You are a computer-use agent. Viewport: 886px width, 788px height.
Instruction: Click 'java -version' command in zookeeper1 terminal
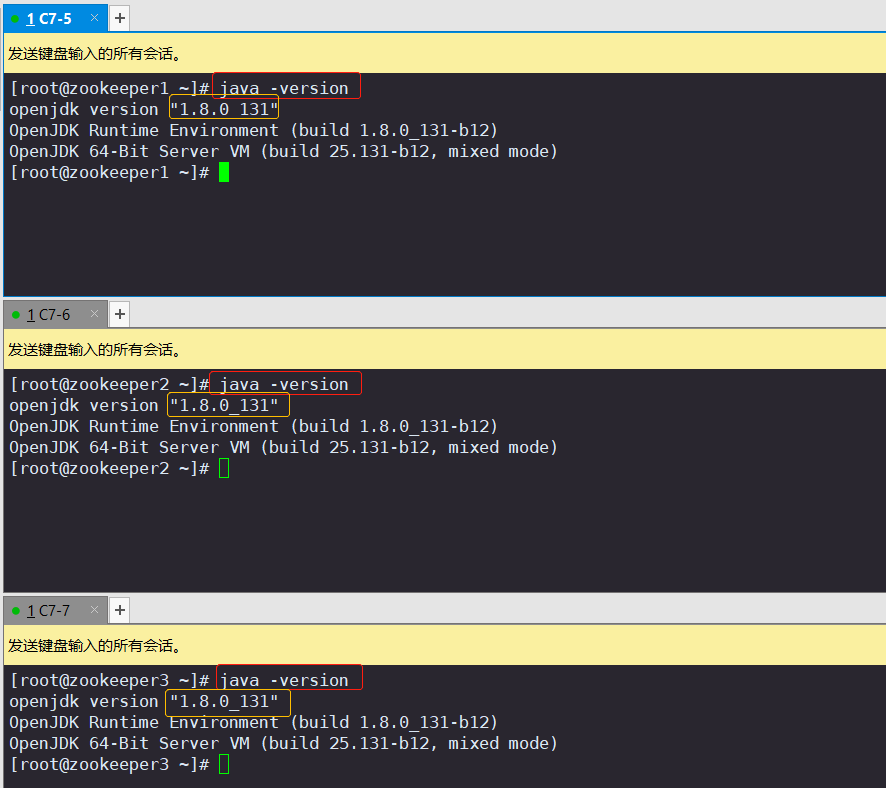[x=284, y=89]
